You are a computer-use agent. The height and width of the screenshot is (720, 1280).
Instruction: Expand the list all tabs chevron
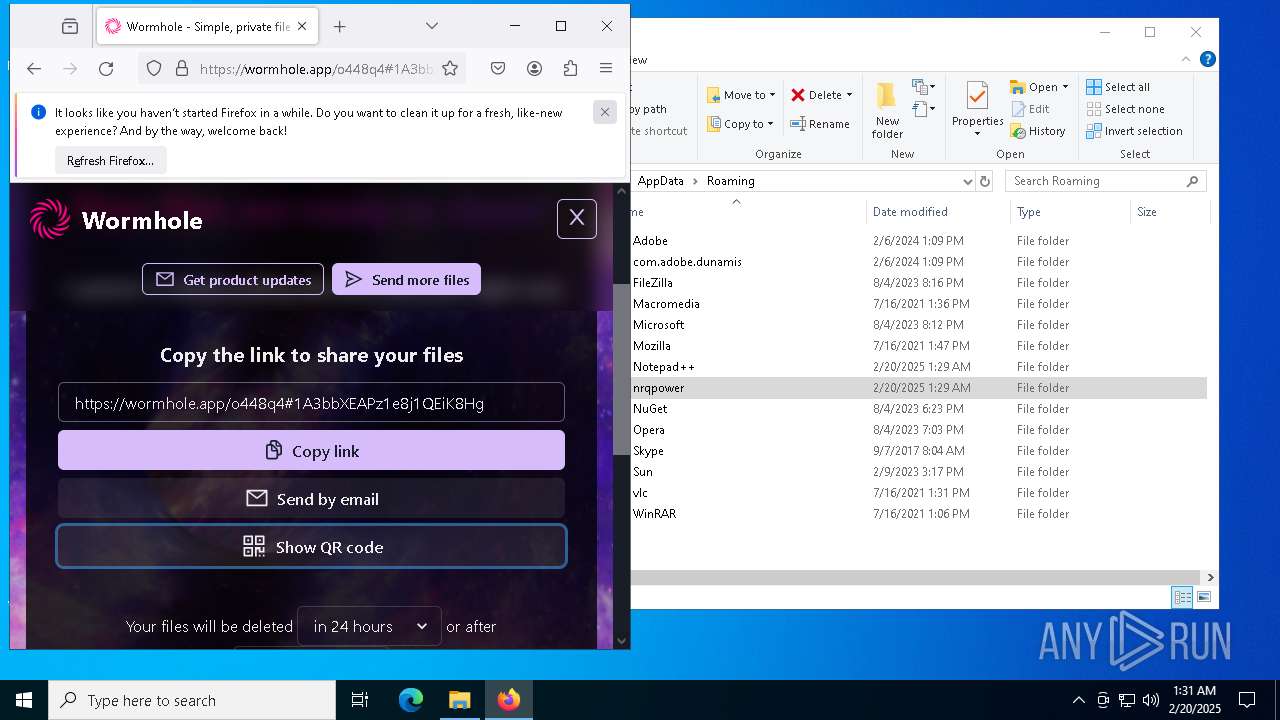[x=432, y=26]
